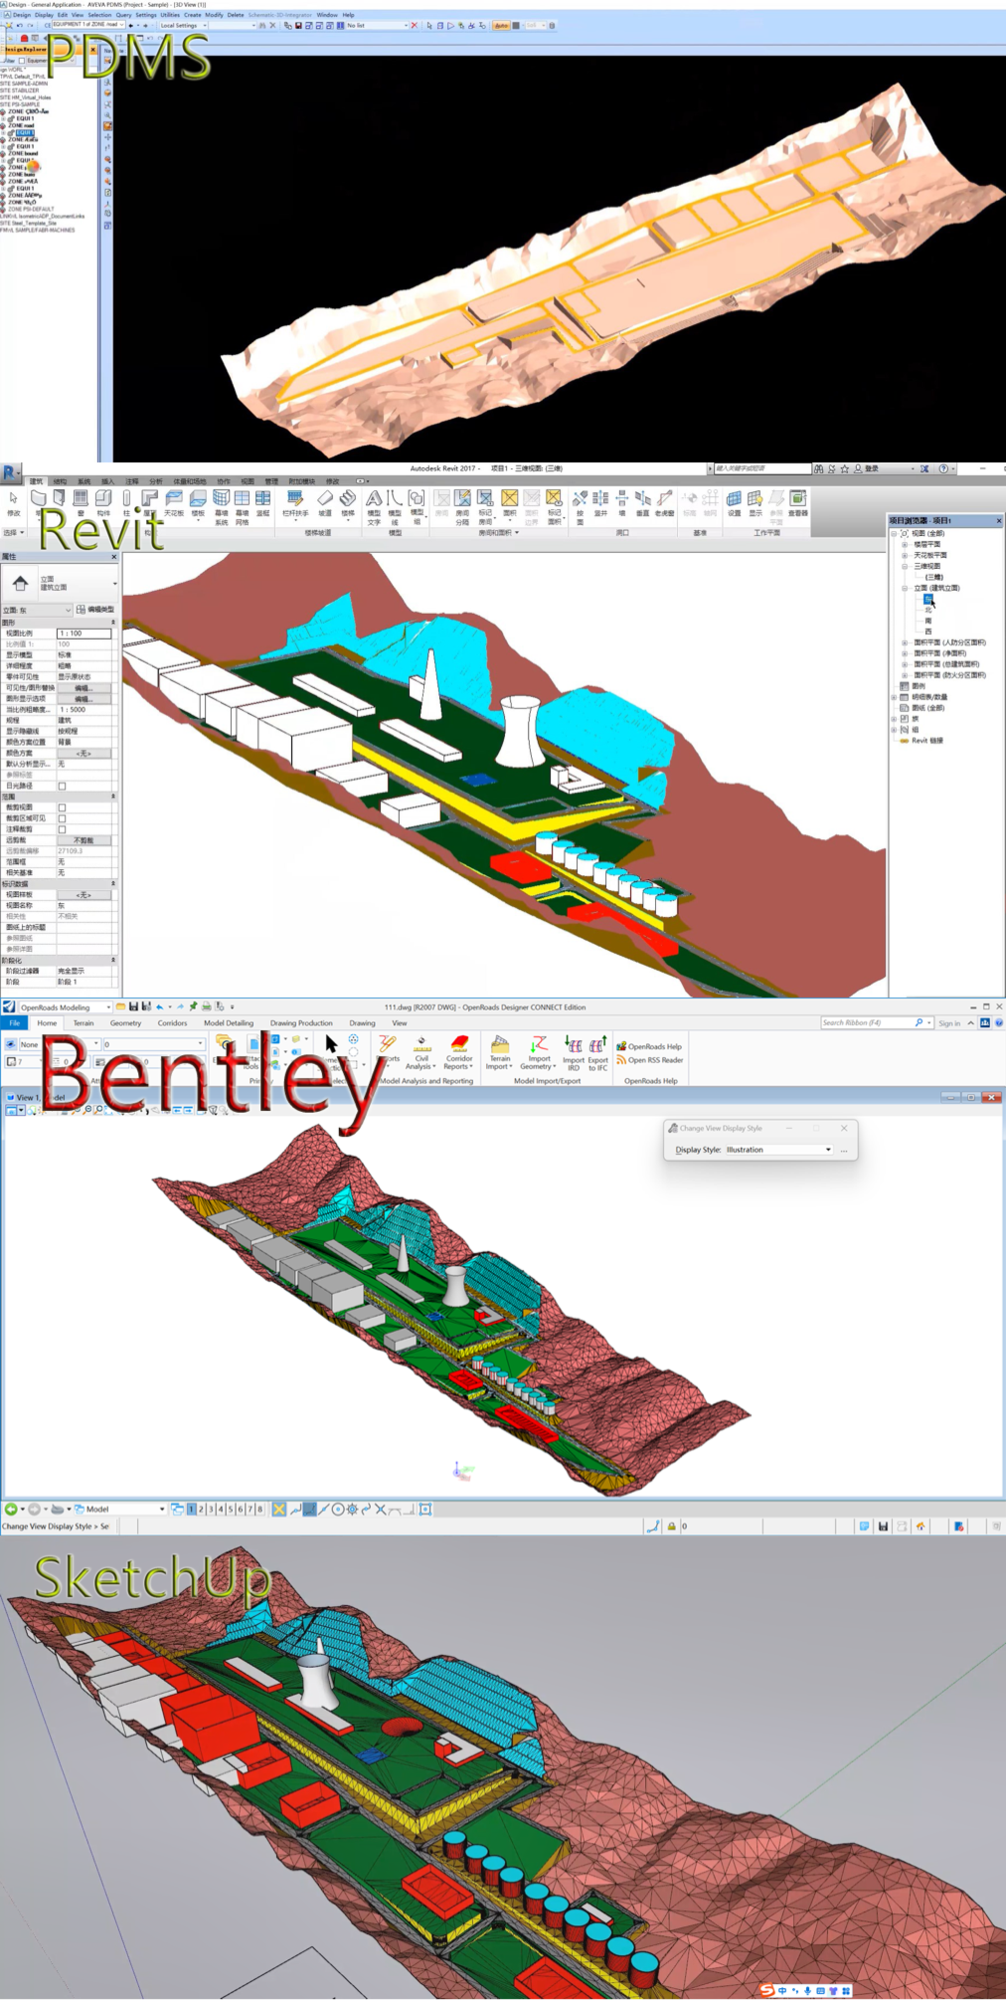Click Sign in on the OpenRoads title area

(x=949, y=1023)
